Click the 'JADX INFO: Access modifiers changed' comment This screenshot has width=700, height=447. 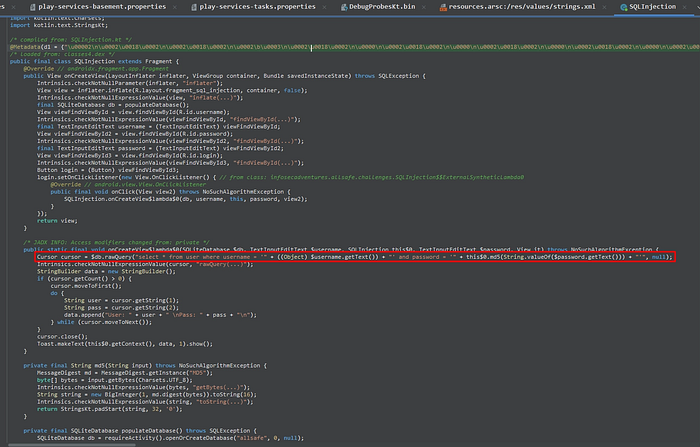tap(116, 242)
